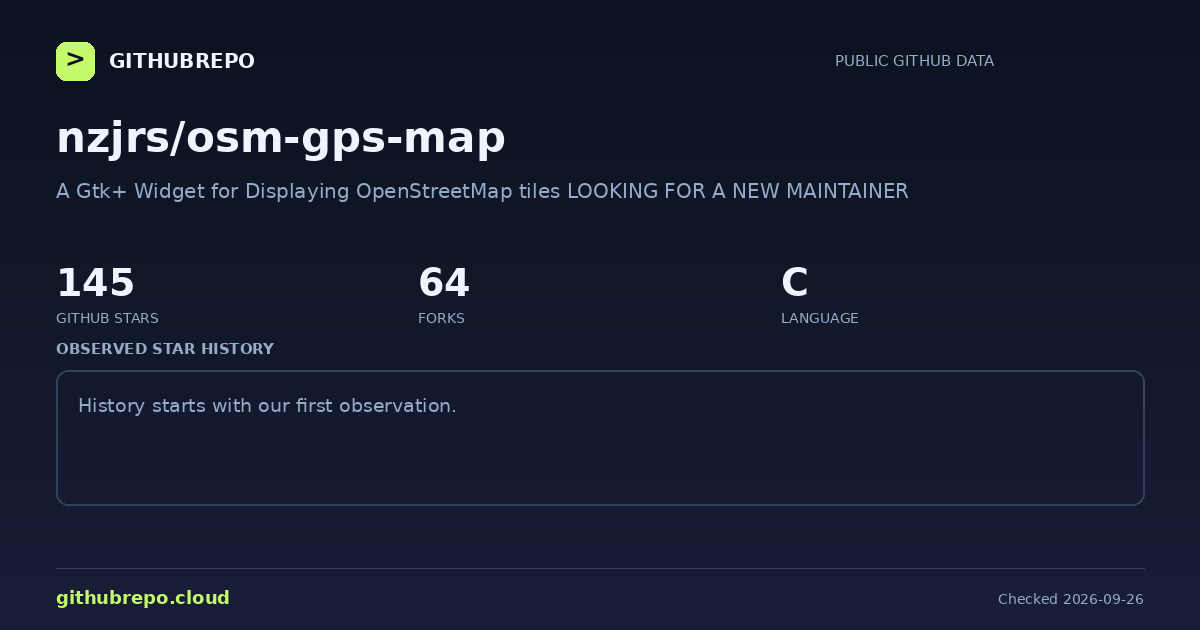The width and height of the screenshot is (1200, 630).
Task: Click the nzjrs/osm-gps-map repository title
Action: [x=281, y=138]
